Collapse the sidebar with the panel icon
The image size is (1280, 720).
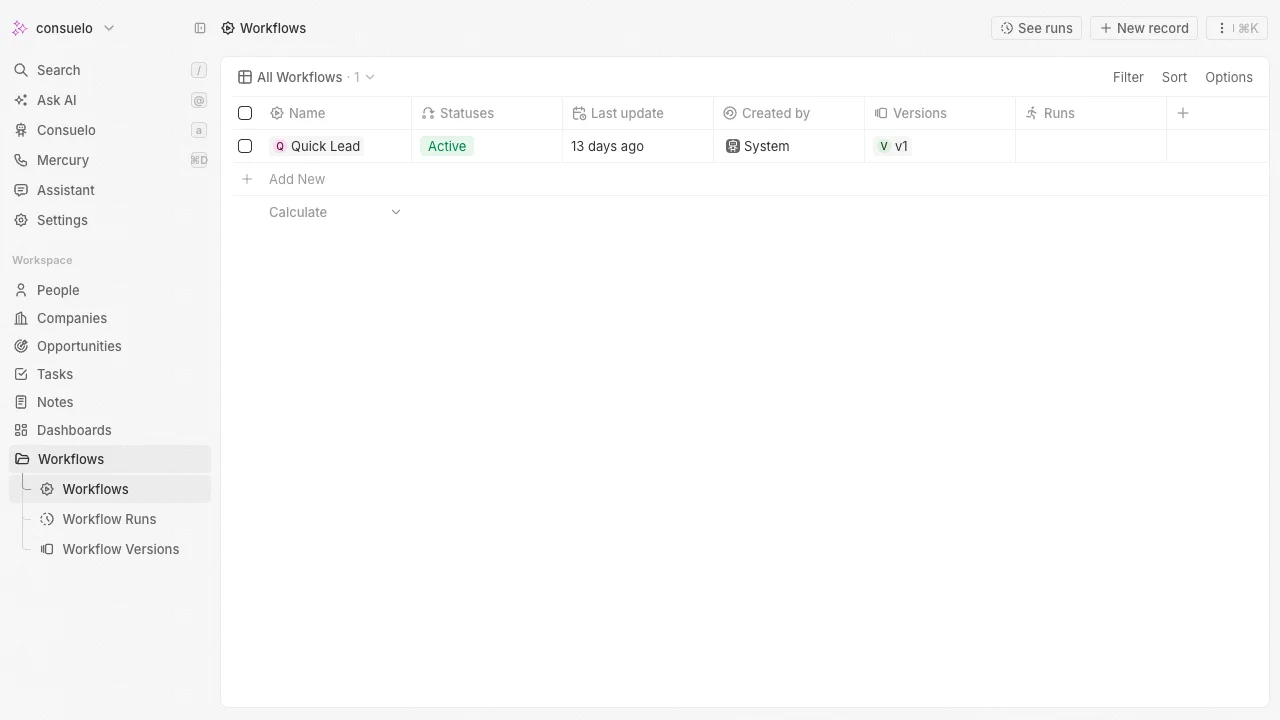tap(199, 28)
